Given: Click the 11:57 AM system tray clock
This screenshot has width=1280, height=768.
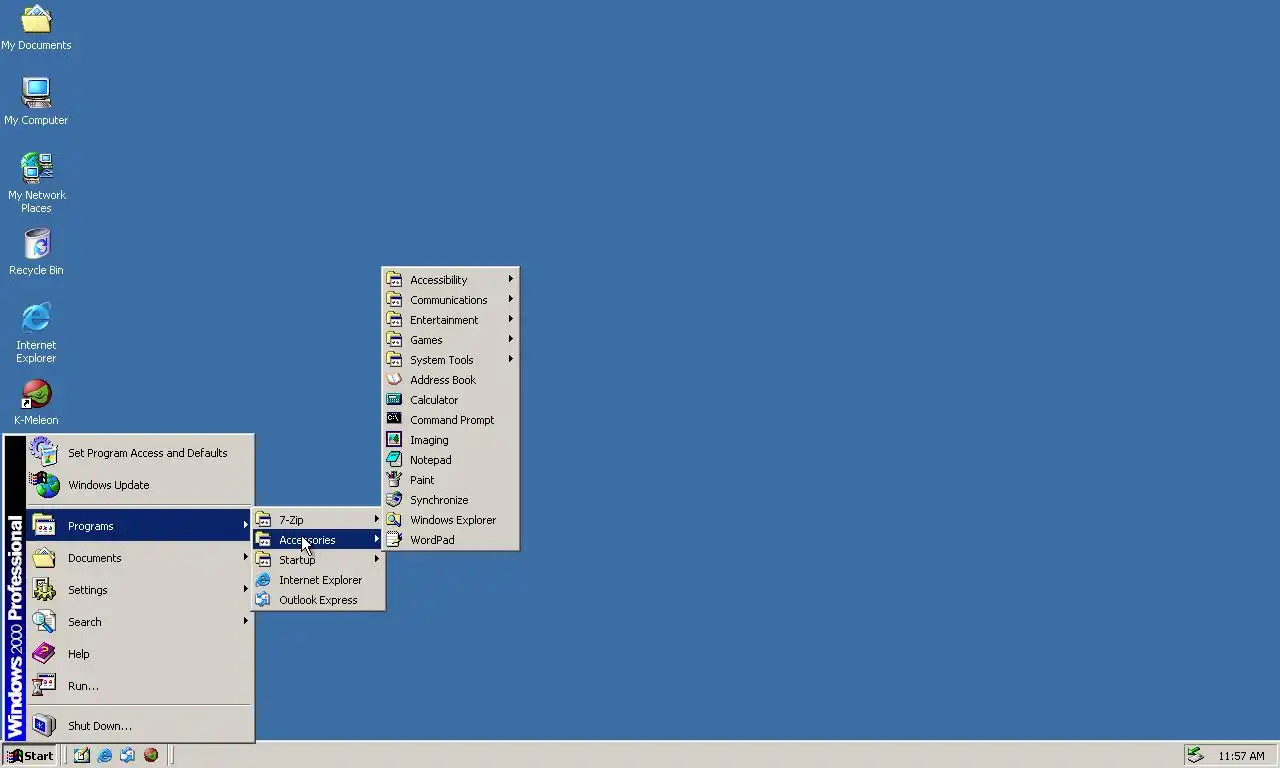Looking at the screenshot, I should 1241,756.
